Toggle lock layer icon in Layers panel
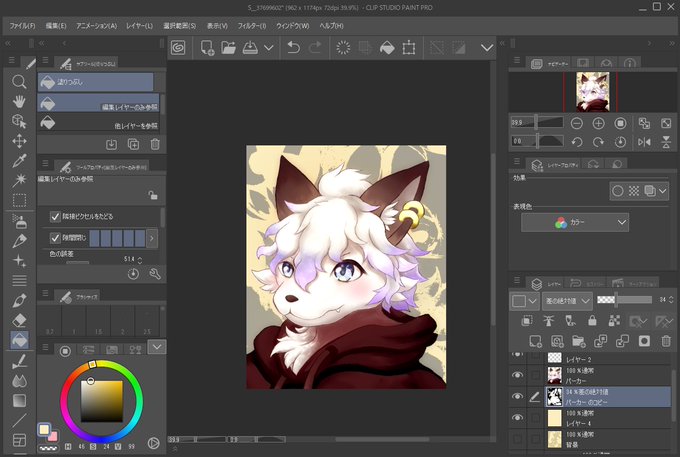Image resolution: width=680 pixels, height=457 pixels. (x=592, y=321)
